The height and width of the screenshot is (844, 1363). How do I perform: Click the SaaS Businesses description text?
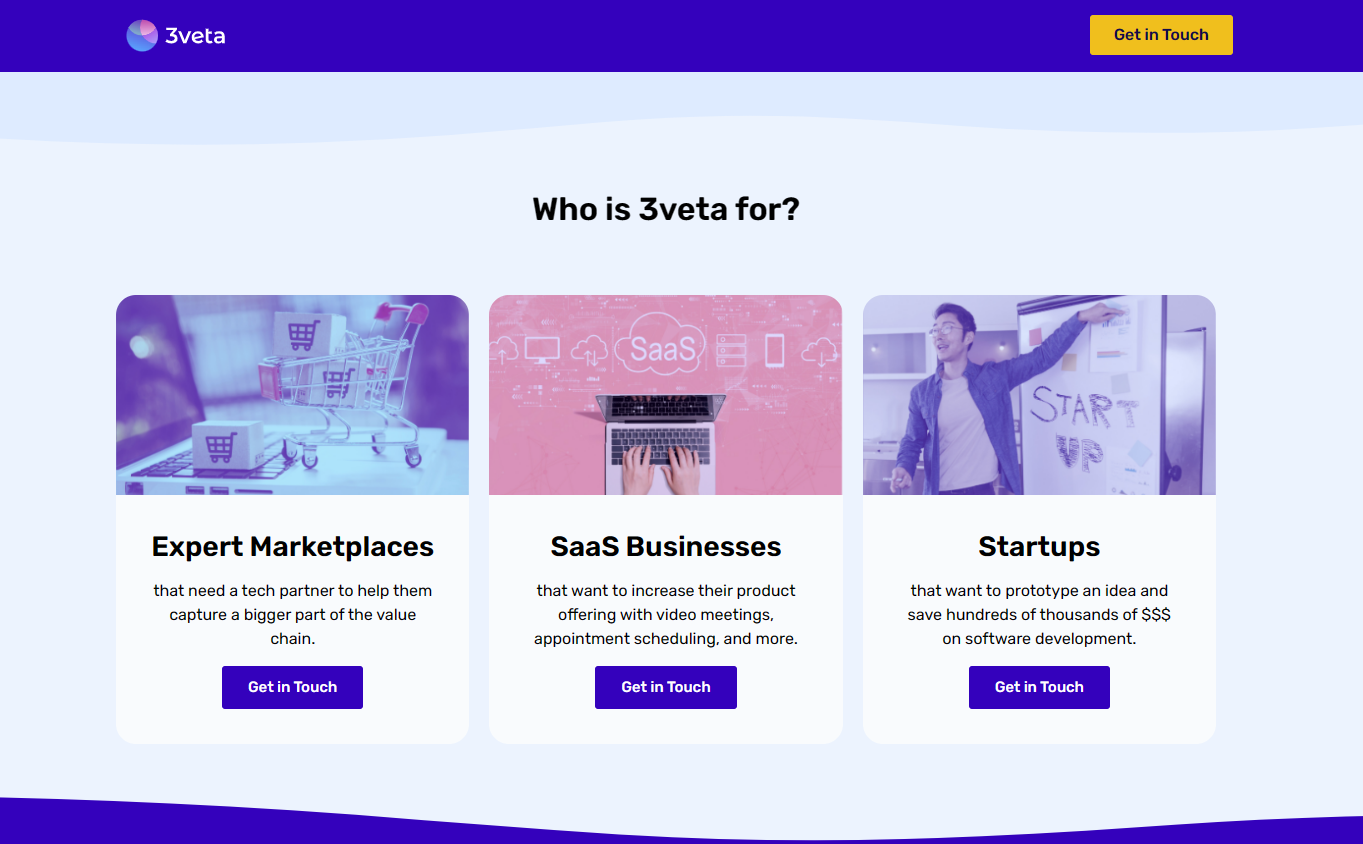665,614
